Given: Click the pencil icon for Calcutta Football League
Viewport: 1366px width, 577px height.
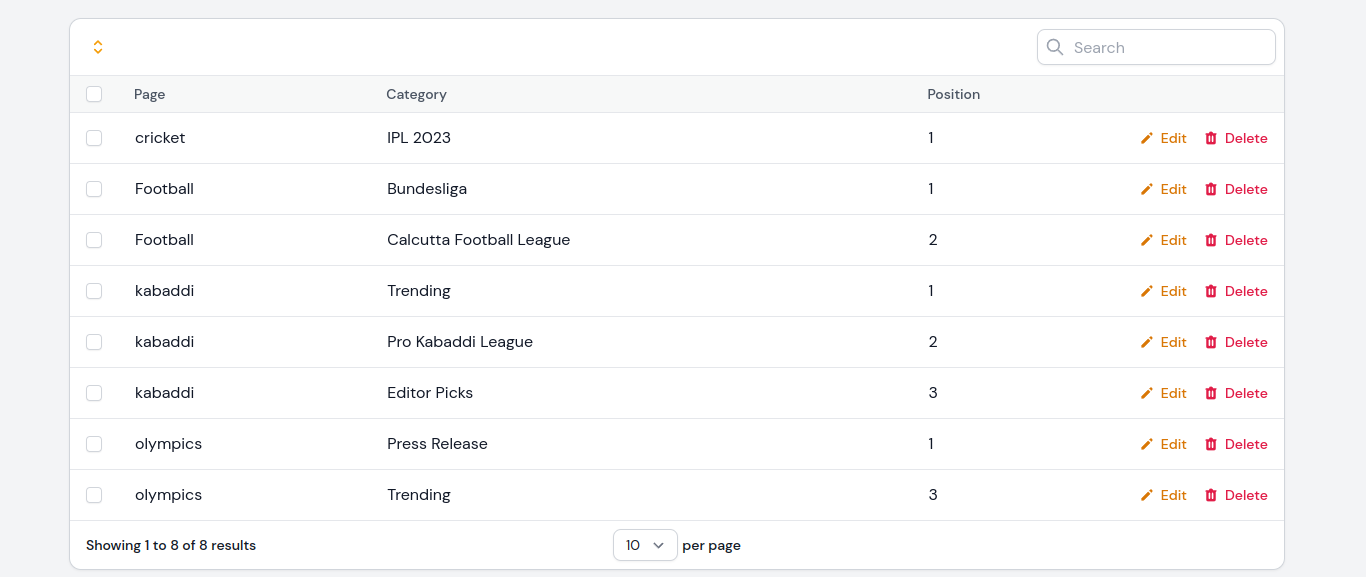Looking at the screenshot, I should (x=1147, y=240).
